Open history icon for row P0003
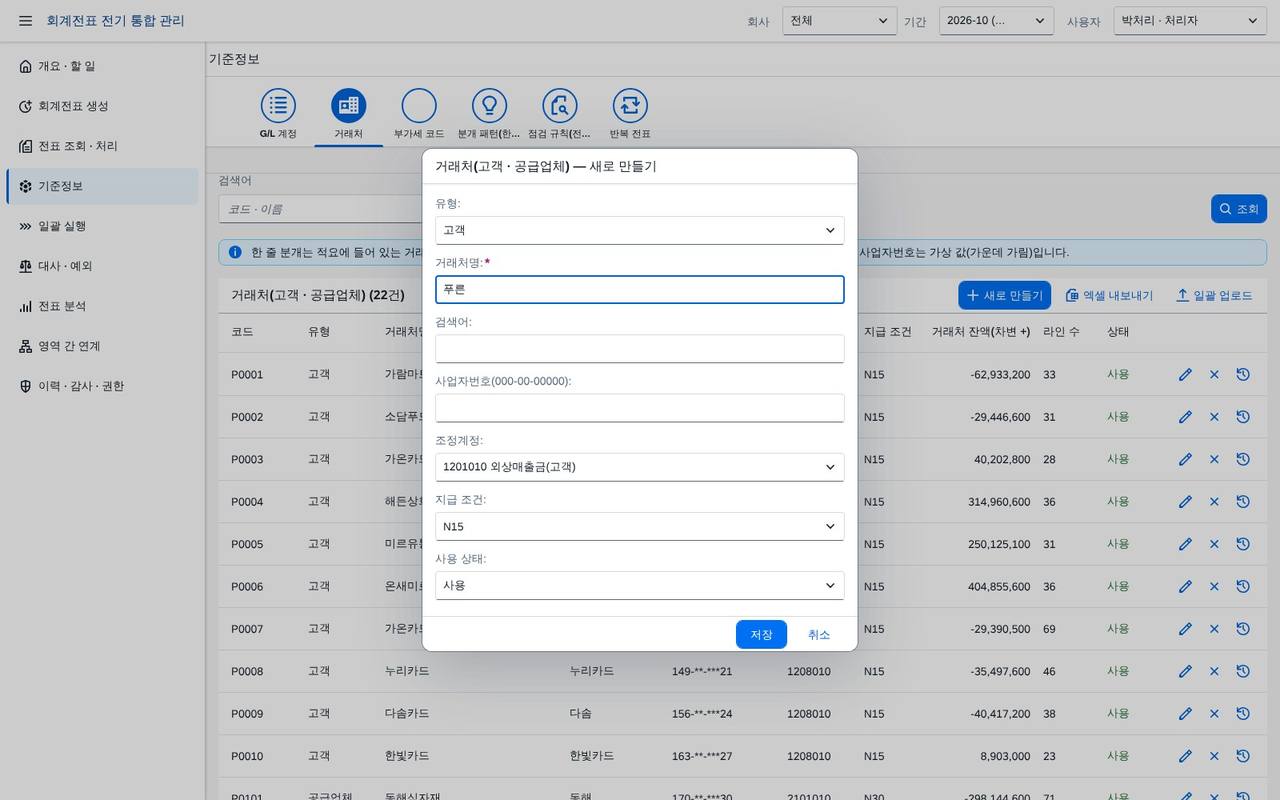The height and width of the screenshot is (800, 1280). click(1243, 459)
